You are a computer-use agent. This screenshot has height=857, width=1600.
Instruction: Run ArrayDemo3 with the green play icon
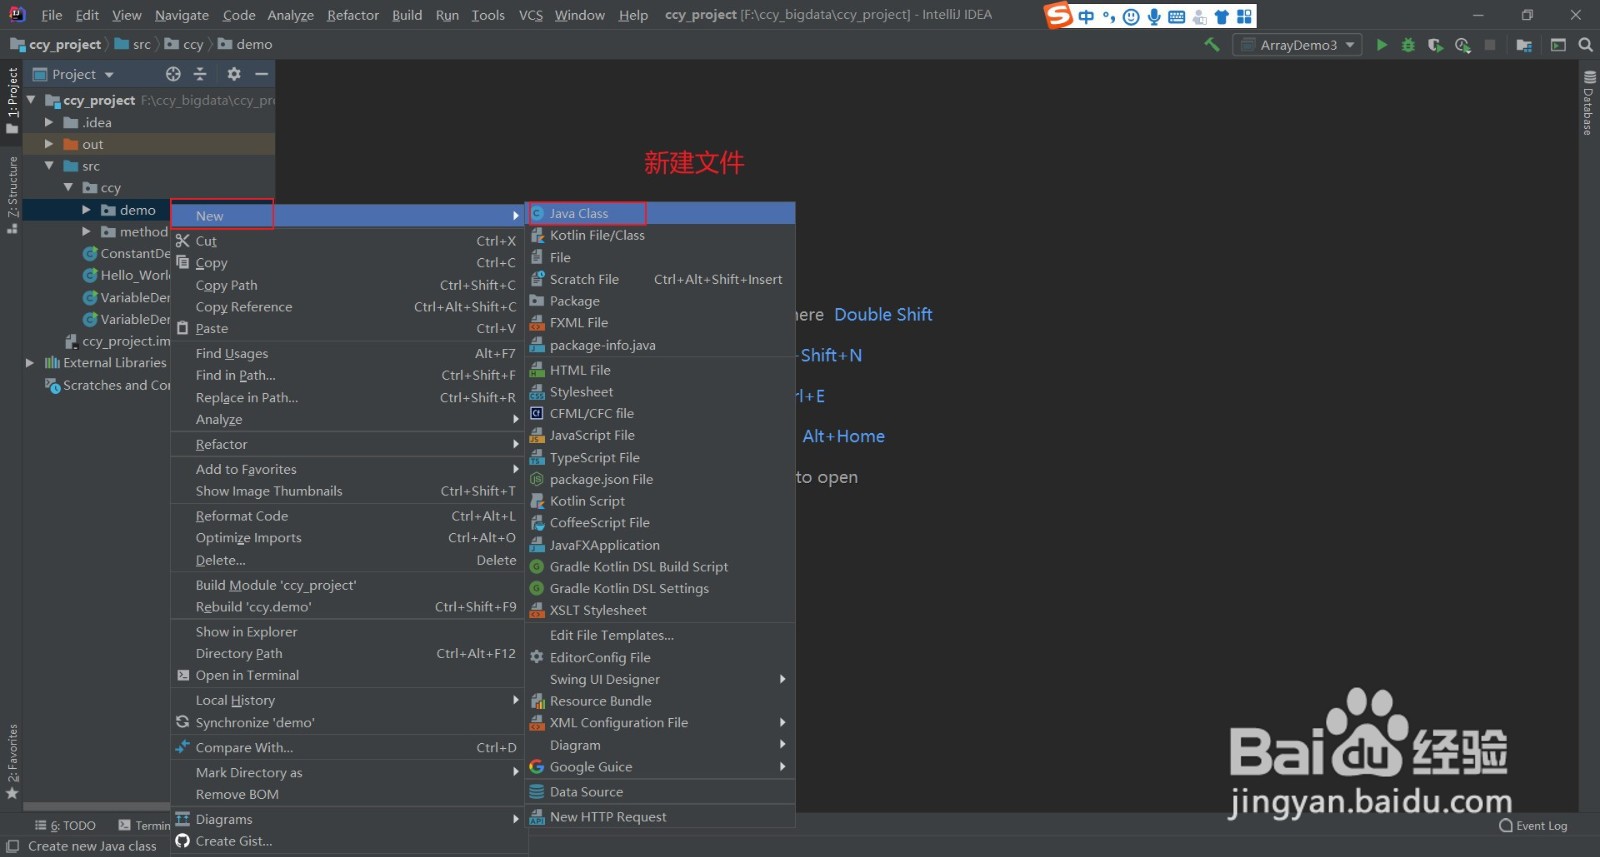1382,45
